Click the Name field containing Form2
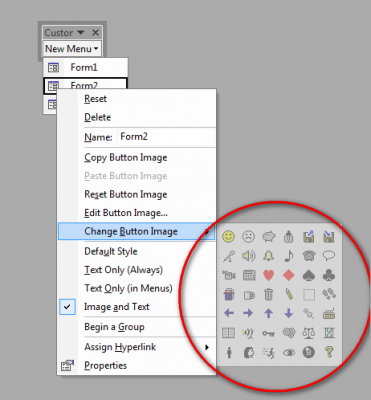The width and height of the screenshot is (371, 400). click(x=167, y=137)
